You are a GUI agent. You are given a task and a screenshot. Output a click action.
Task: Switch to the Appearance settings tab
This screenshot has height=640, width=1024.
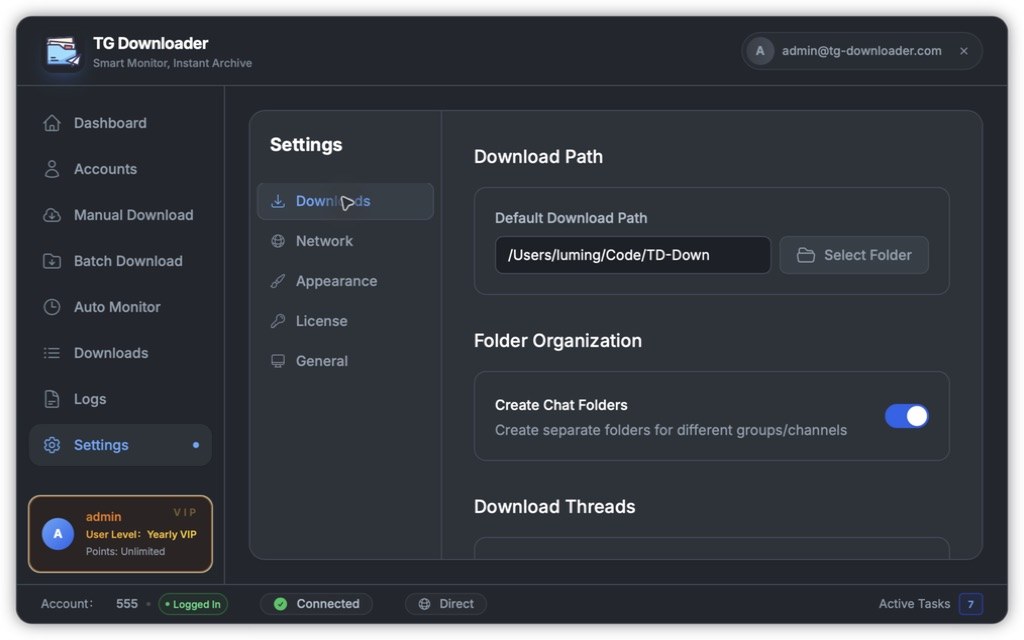[345, 281]
